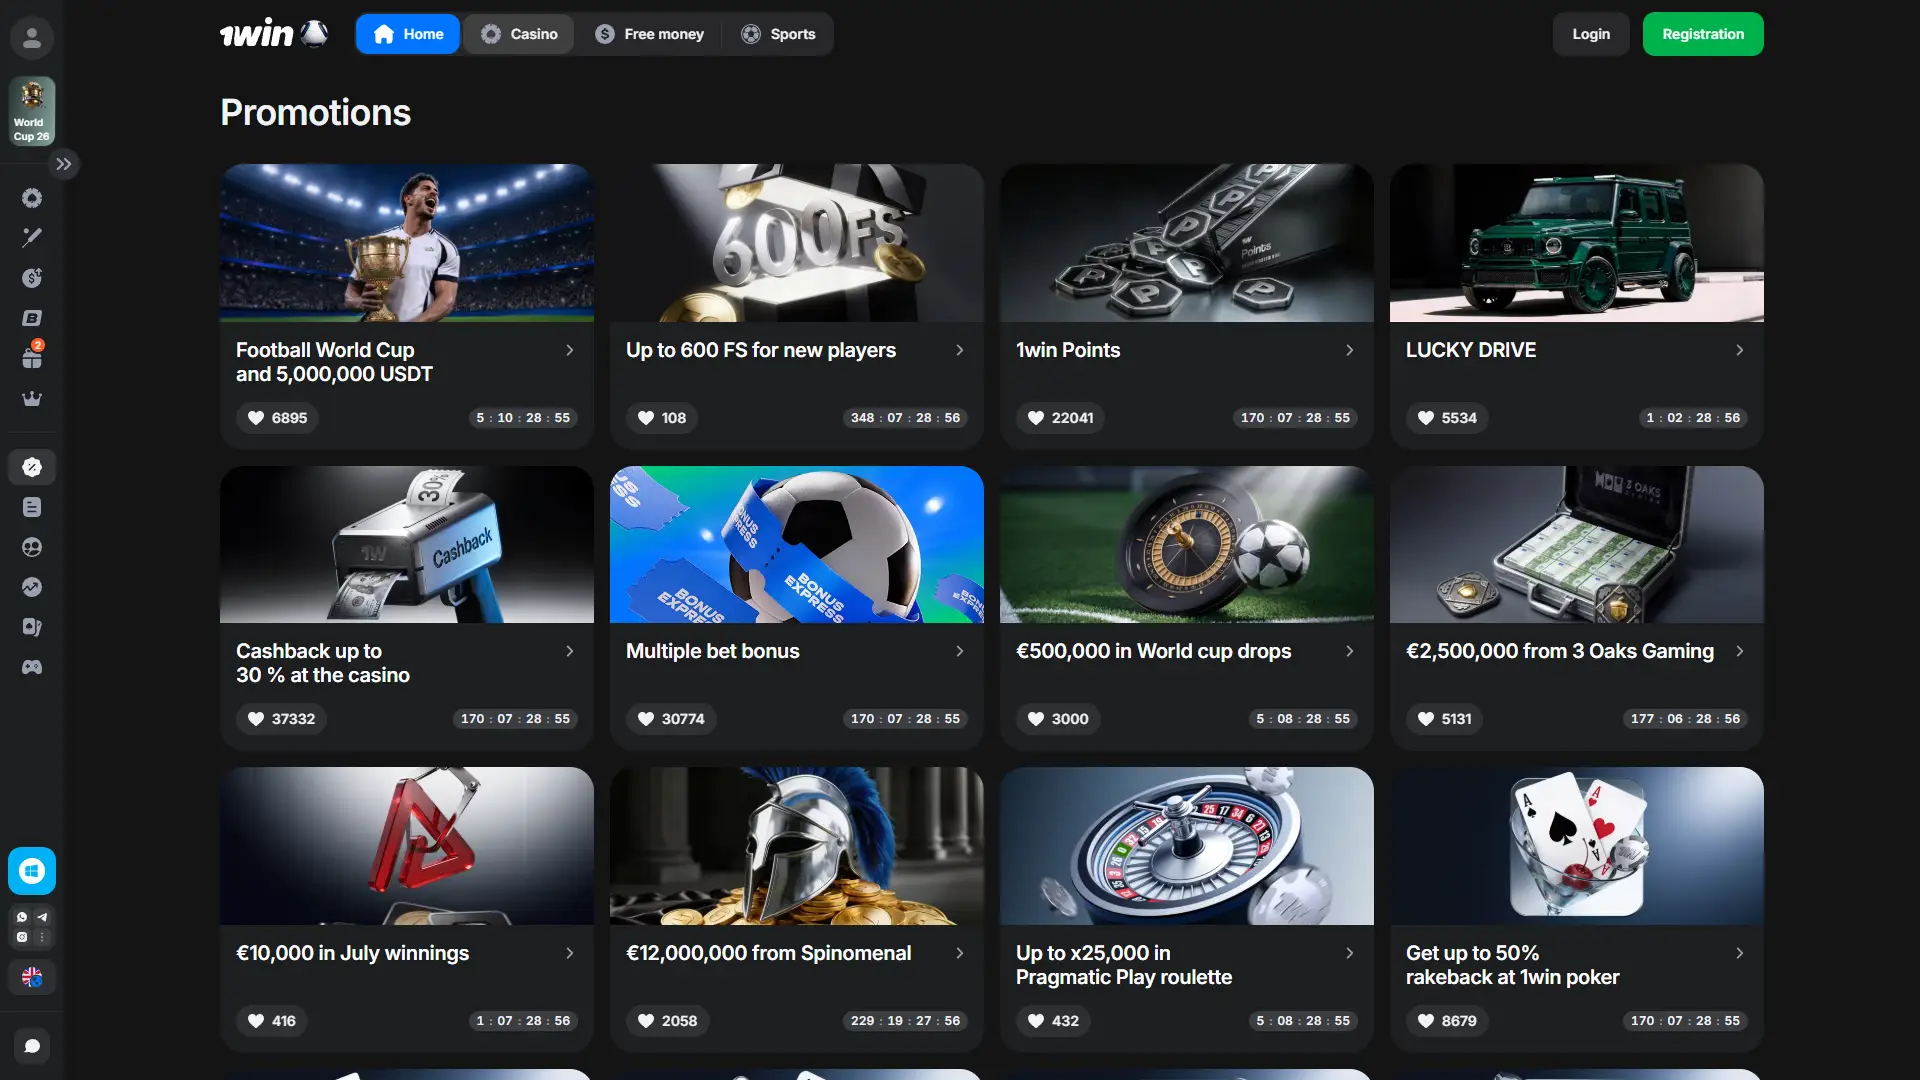Screen dimensions: 1920x1080
Task: Like the LUCKY DRIVE promo (5534)
Action: (x=1447, y=418)
